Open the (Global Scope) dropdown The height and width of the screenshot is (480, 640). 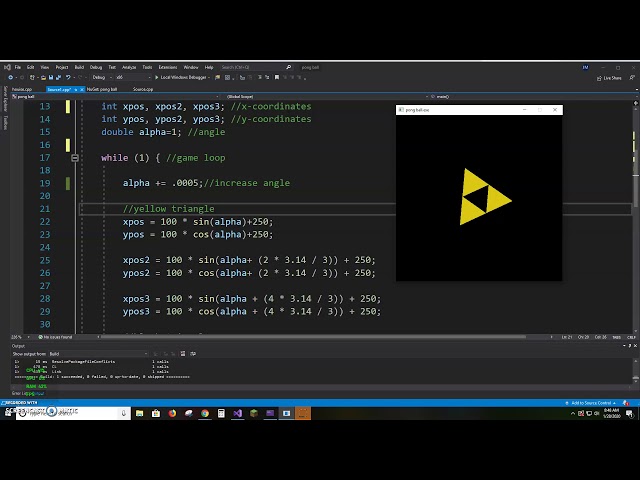tap(327, 97)
